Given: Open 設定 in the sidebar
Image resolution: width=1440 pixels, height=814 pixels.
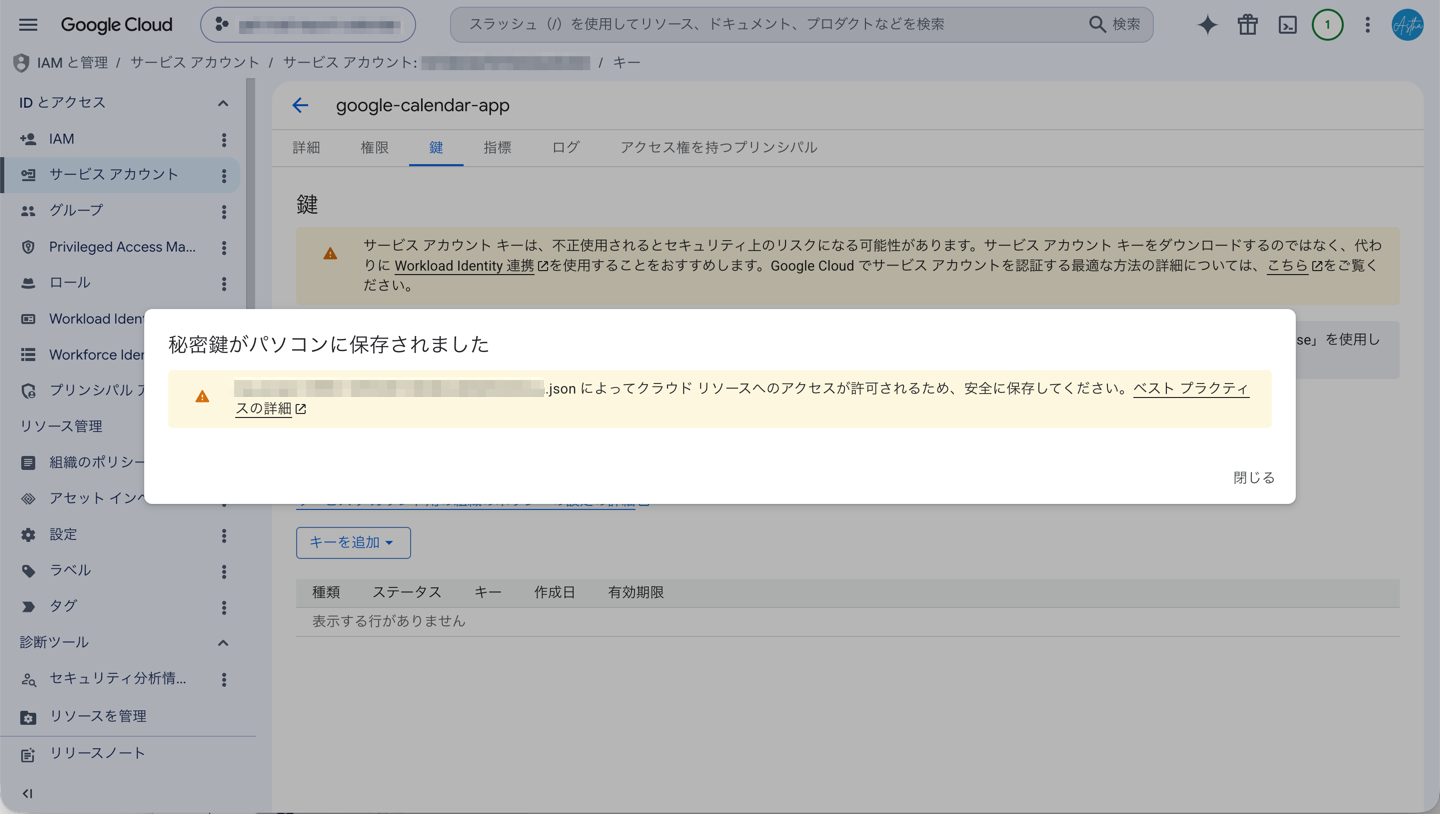Looking at the screenshot, I should (63, 534).
